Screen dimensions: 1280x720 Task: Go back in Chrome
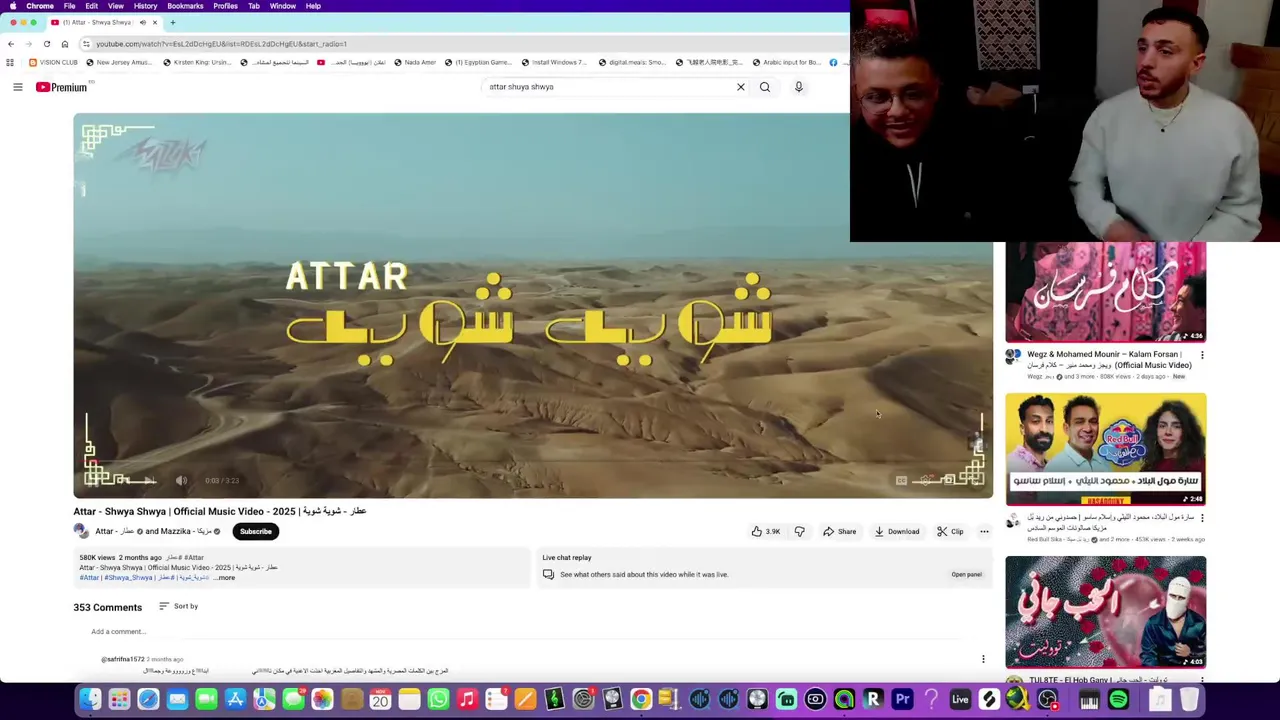[x=11, y=44]
